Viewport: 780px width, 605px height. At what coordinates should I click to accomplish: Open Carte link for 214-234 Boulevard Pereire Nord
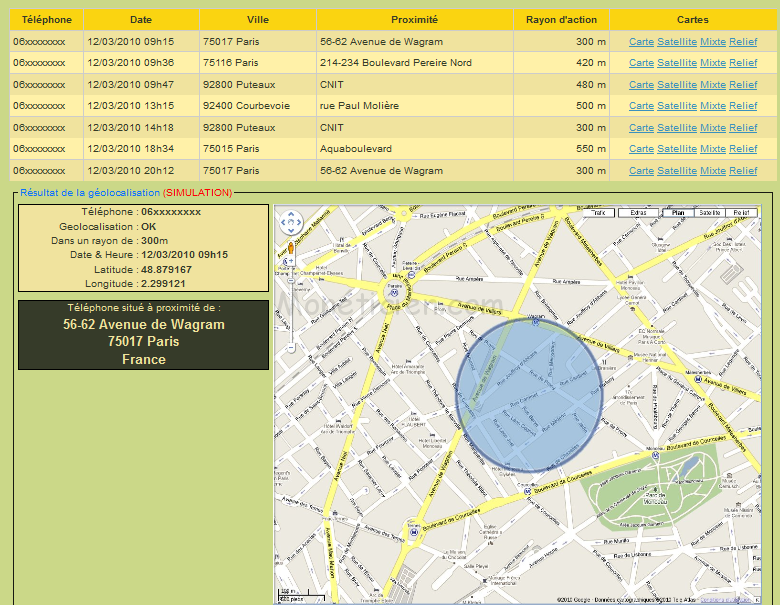[x=641, y=63]
